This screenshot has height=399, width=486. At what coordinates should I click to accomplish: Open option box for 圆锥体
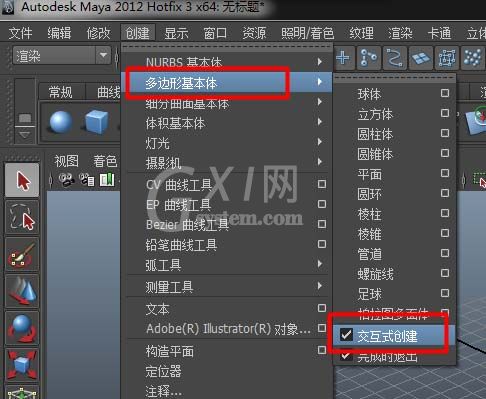pyautogui.click(x=445, y=153)
